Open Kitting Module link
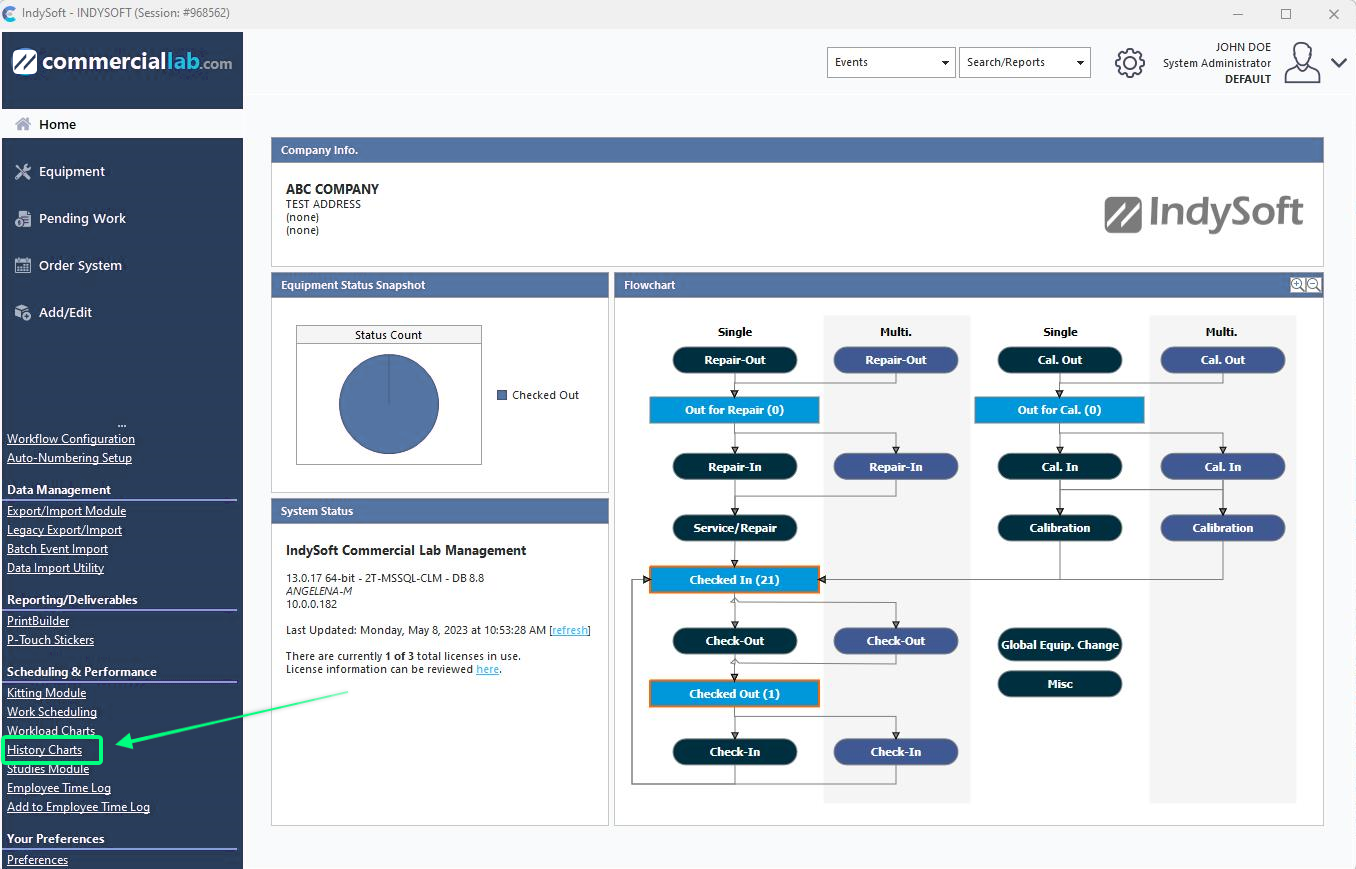This screenshot has width=1356, height=869. pos(46,693)
